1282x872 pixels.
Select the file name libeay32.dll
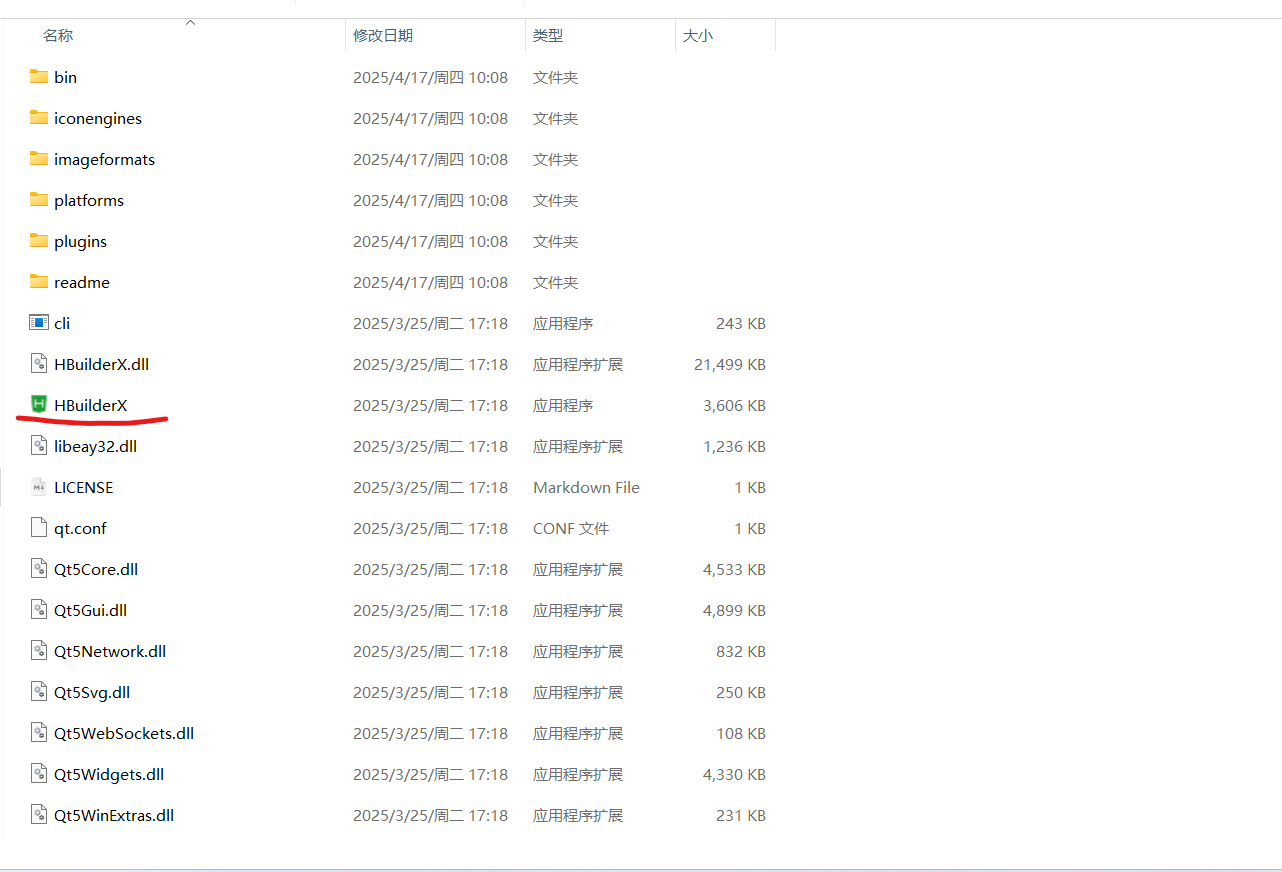(96, 446)
